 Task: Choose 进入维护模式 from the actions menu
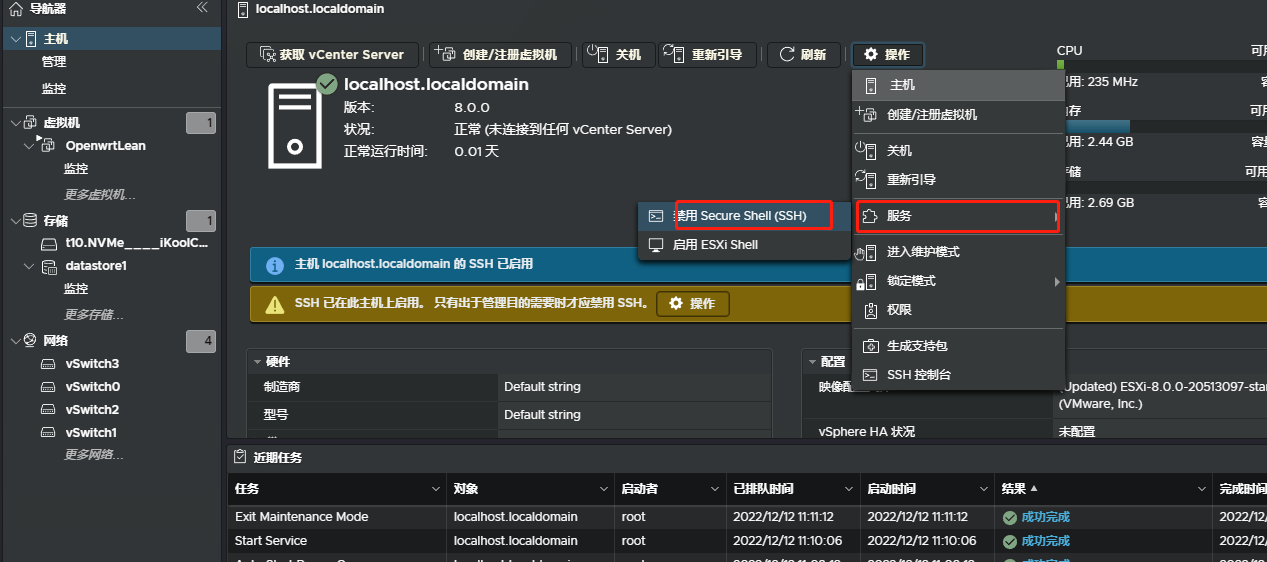coord(922,252)
